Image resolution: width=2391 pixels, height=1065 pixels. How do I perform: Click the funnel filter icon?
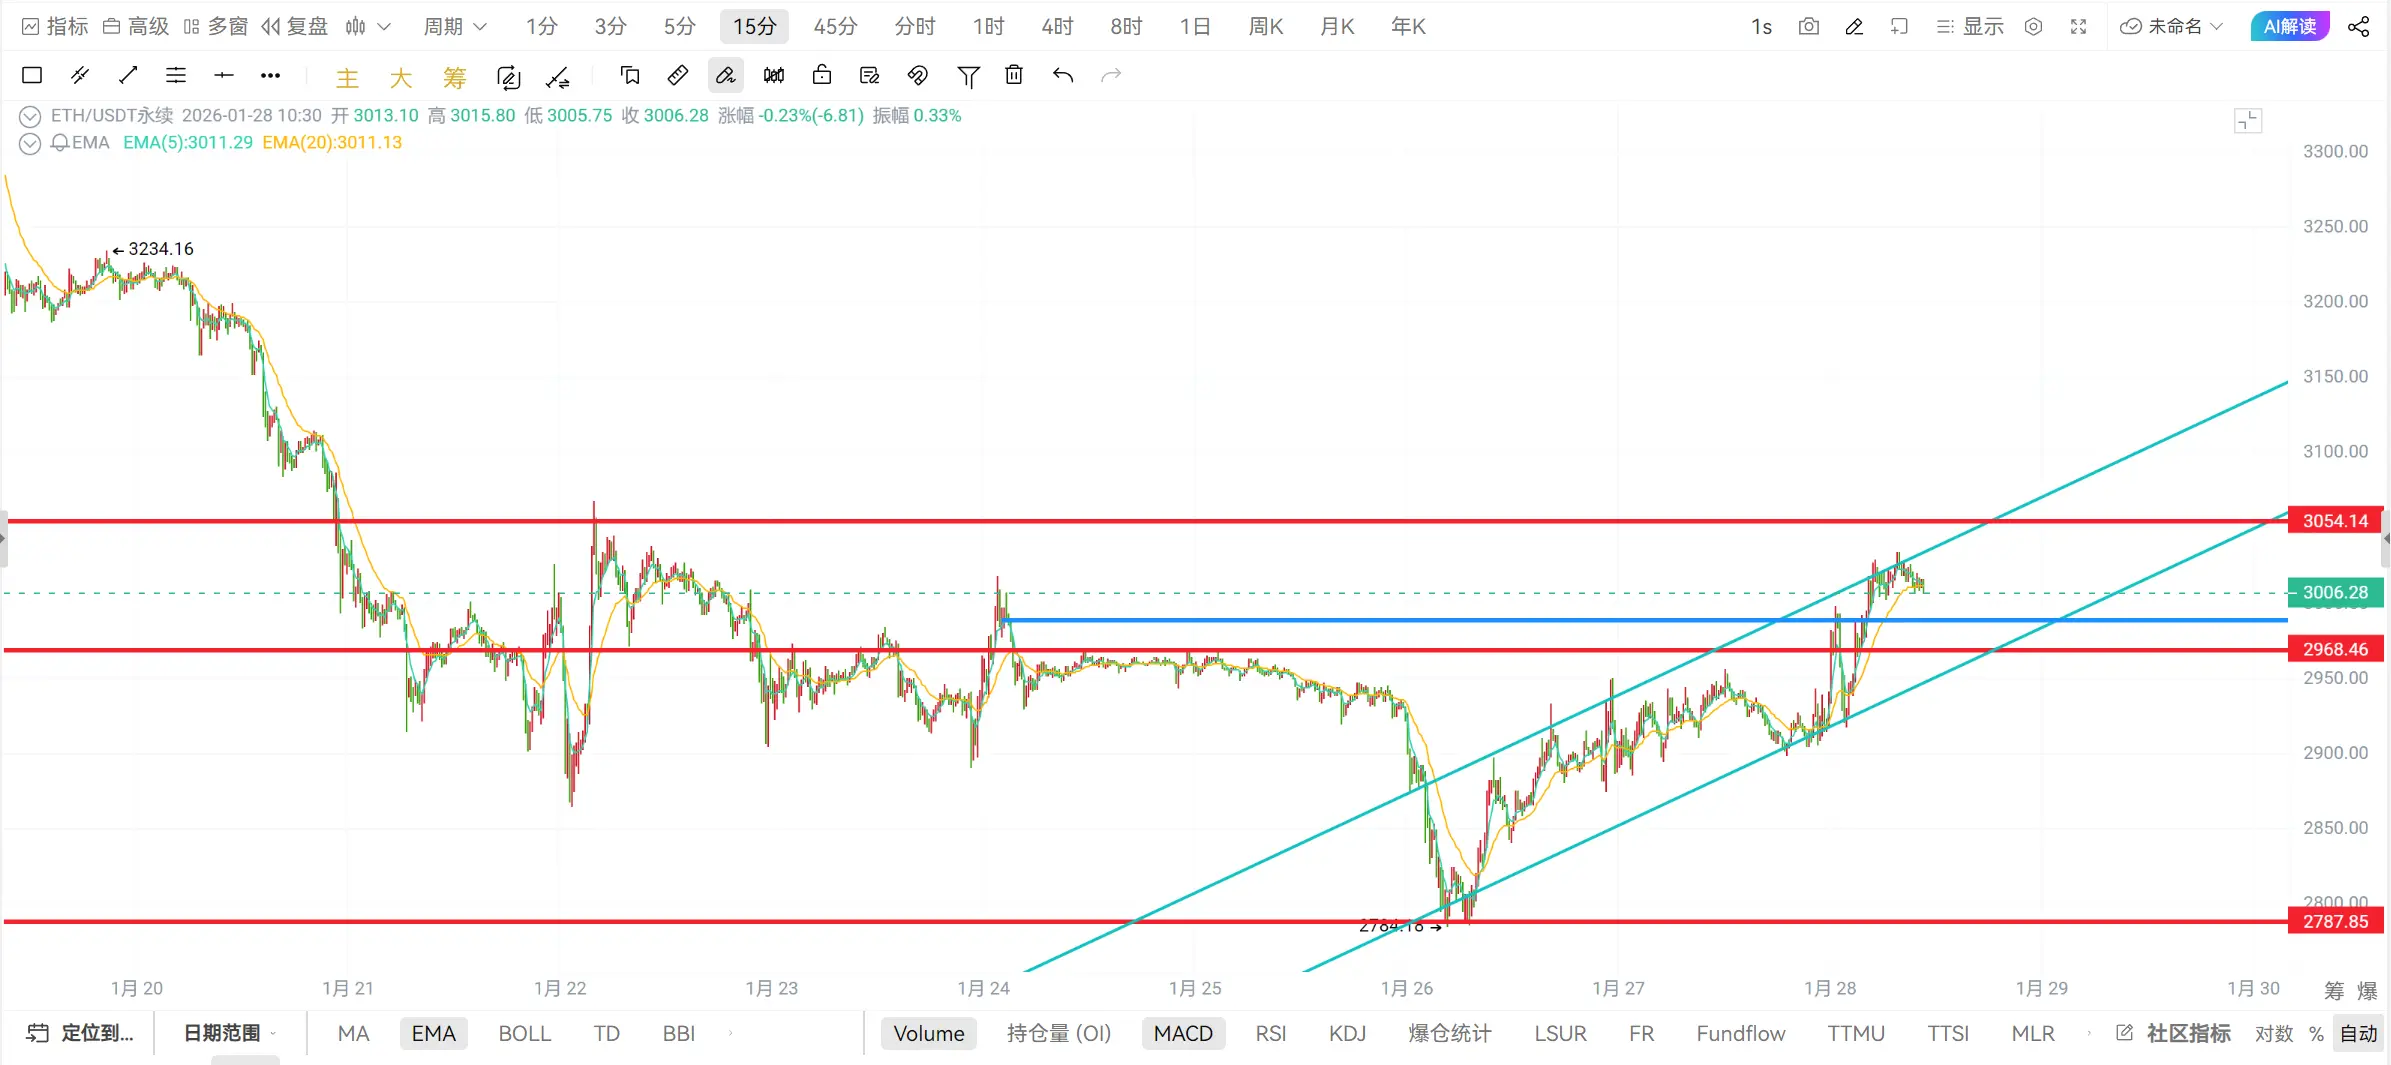[968, 76]
